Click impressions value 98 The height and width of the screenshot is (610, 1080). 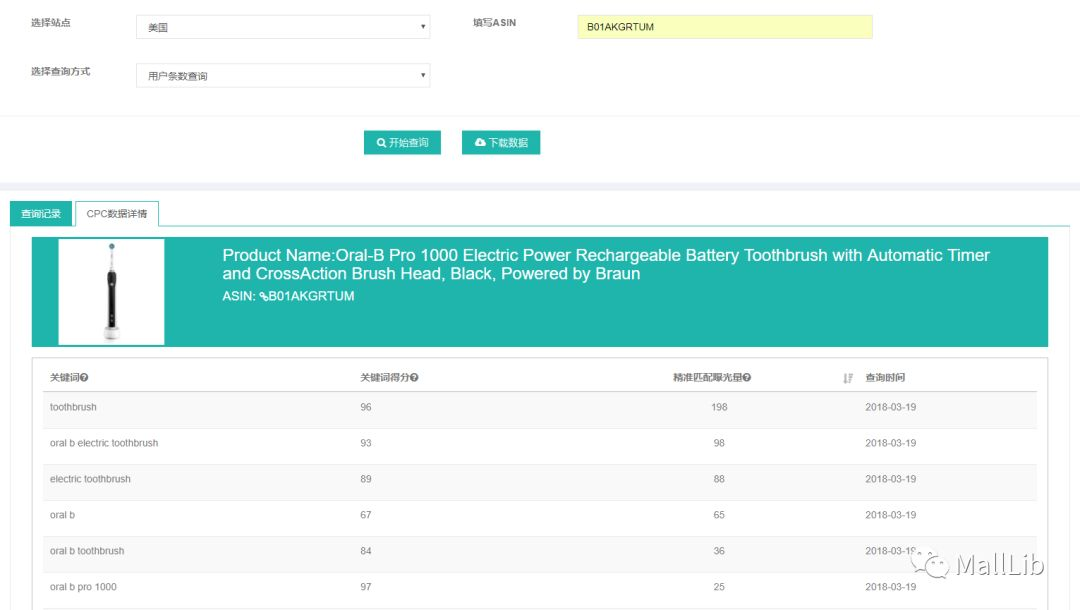tap(719, 443)
